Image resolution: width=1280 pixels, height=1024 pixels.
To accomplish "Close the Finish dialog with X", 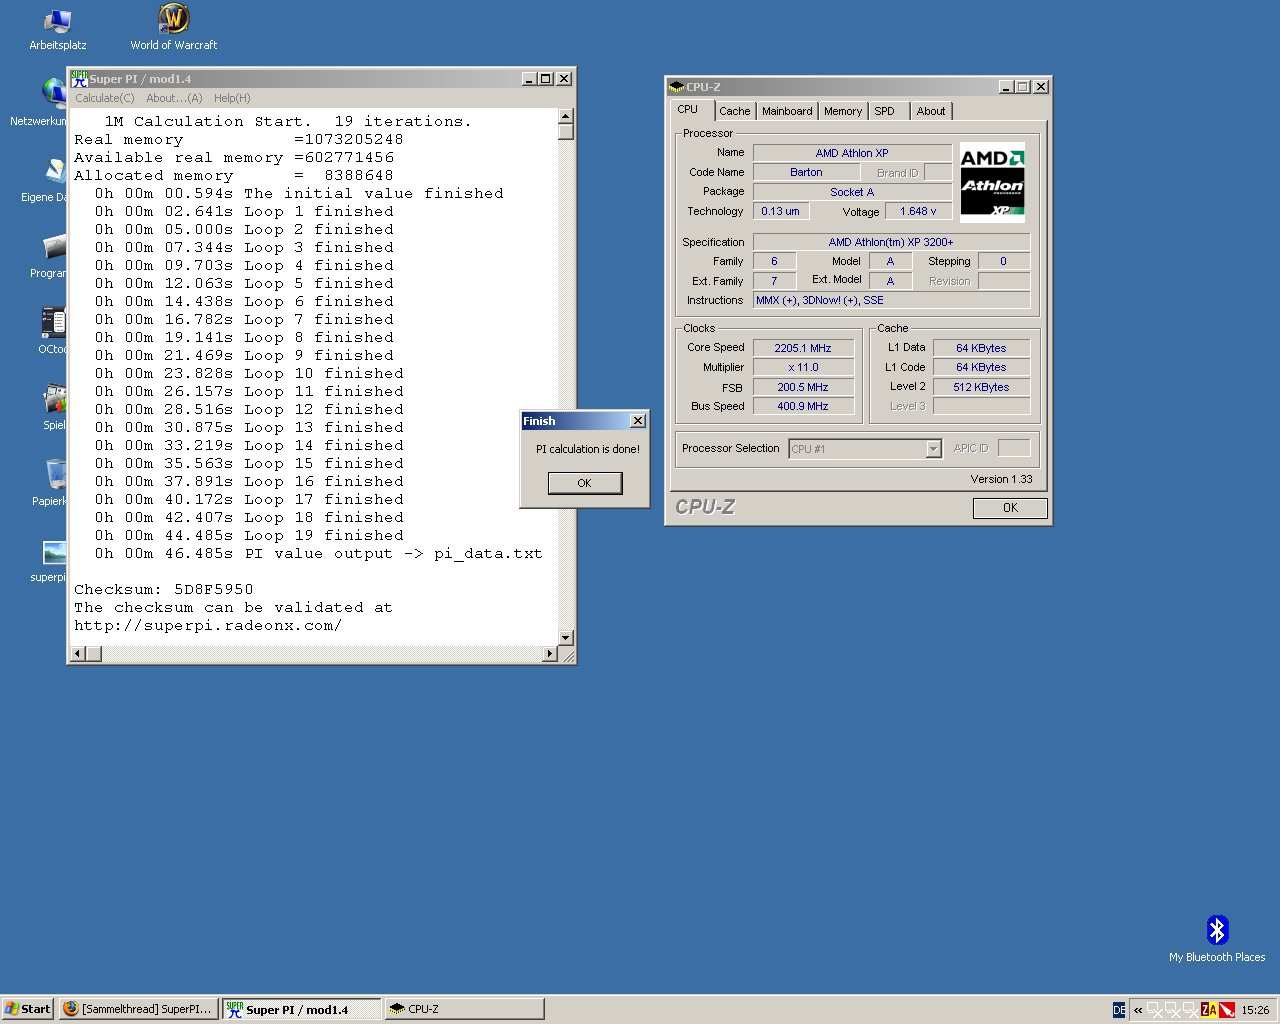I will point(638,421).
